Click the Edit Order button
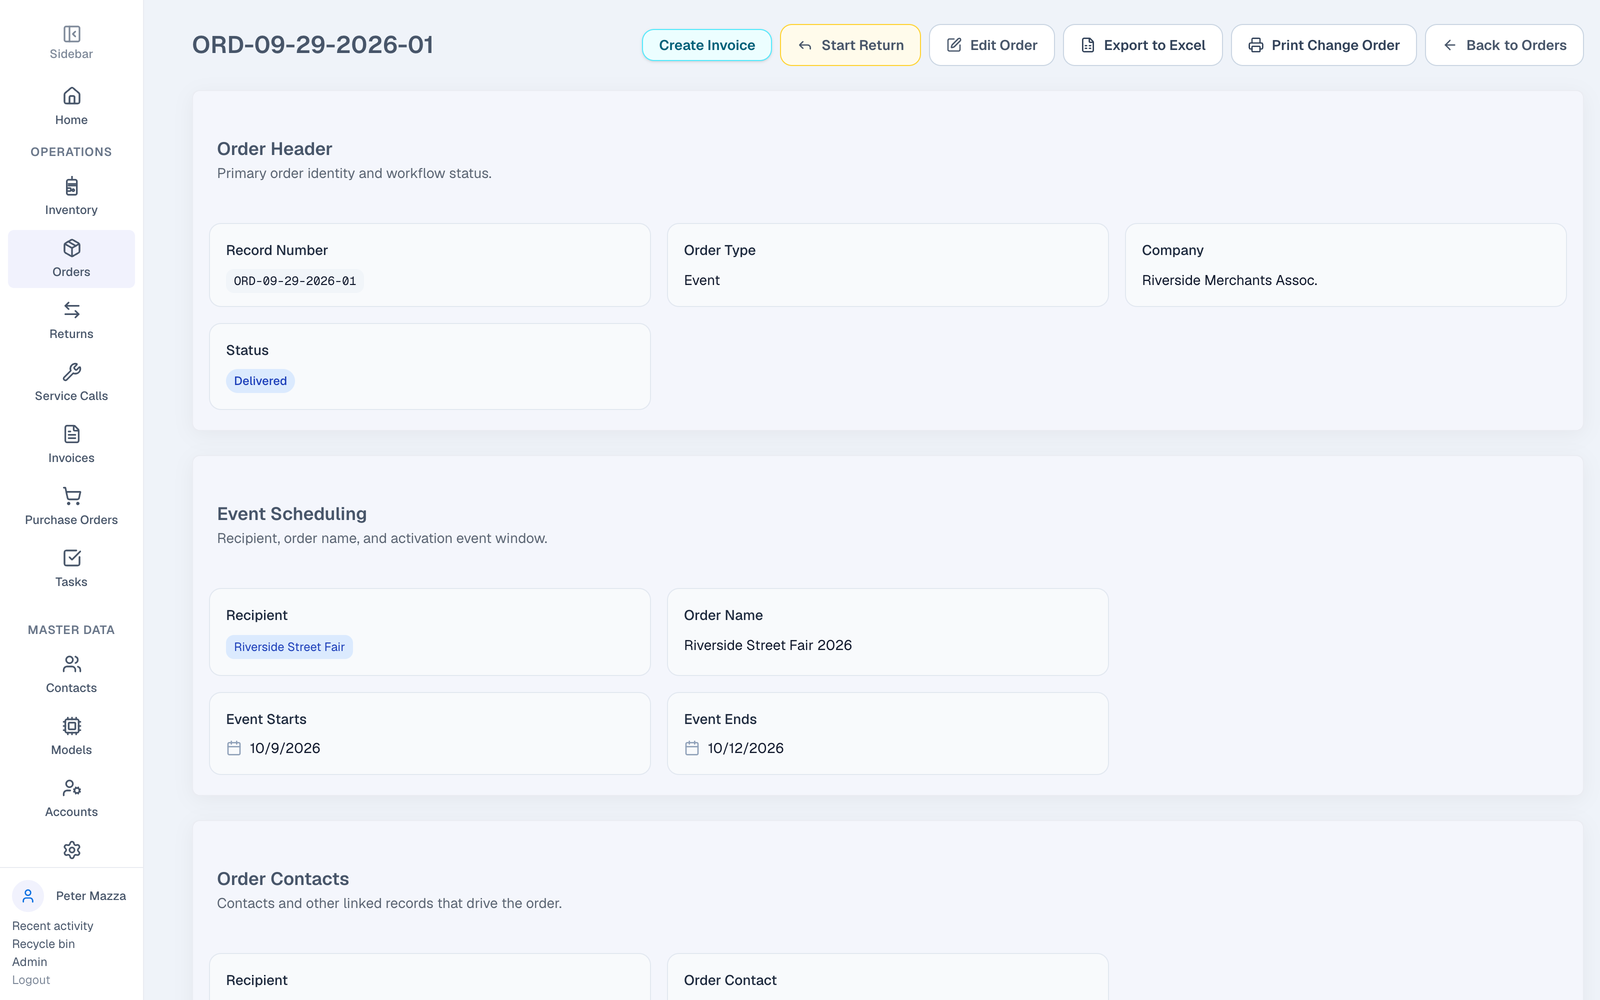 click(991, 45)
